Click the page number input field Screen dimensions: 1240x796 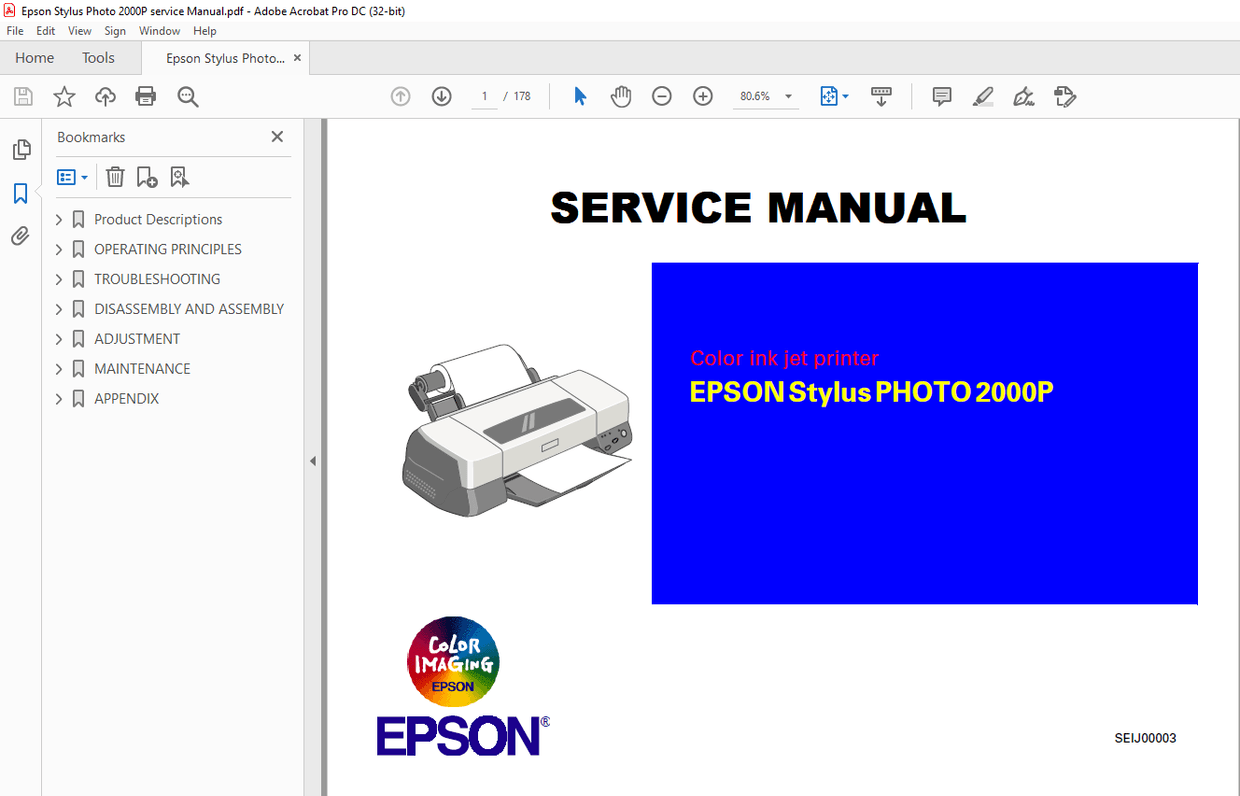click(484, 96)
